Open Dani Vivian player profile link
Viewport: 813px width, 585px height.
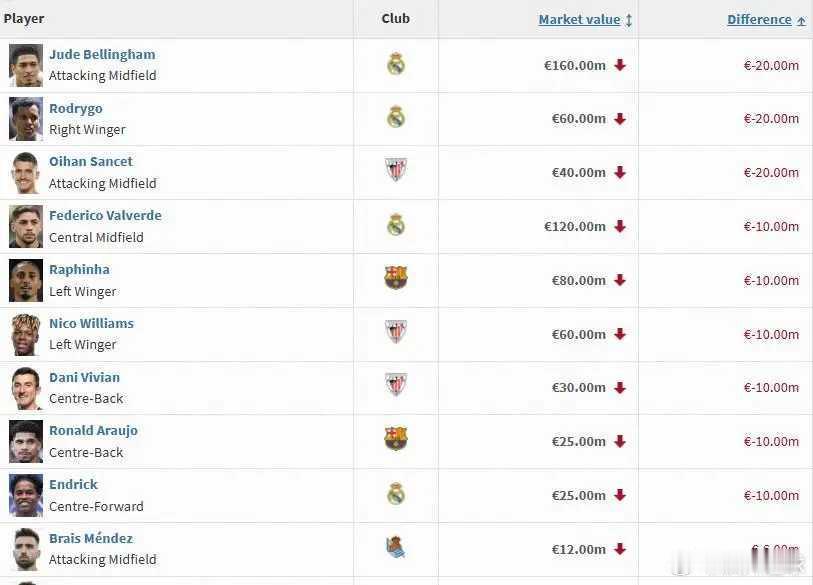click(x=84, y=377)
